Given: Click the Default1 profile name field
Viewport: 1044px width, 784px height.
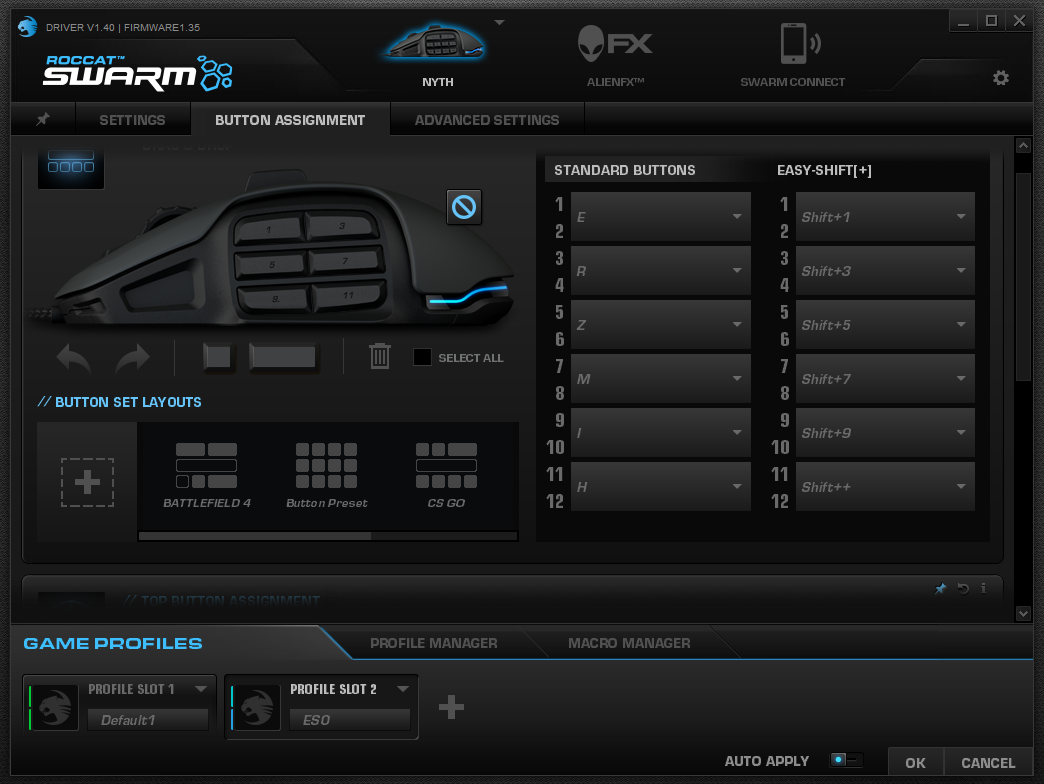Looking at the screenshot, I should (x=148, y=719).
